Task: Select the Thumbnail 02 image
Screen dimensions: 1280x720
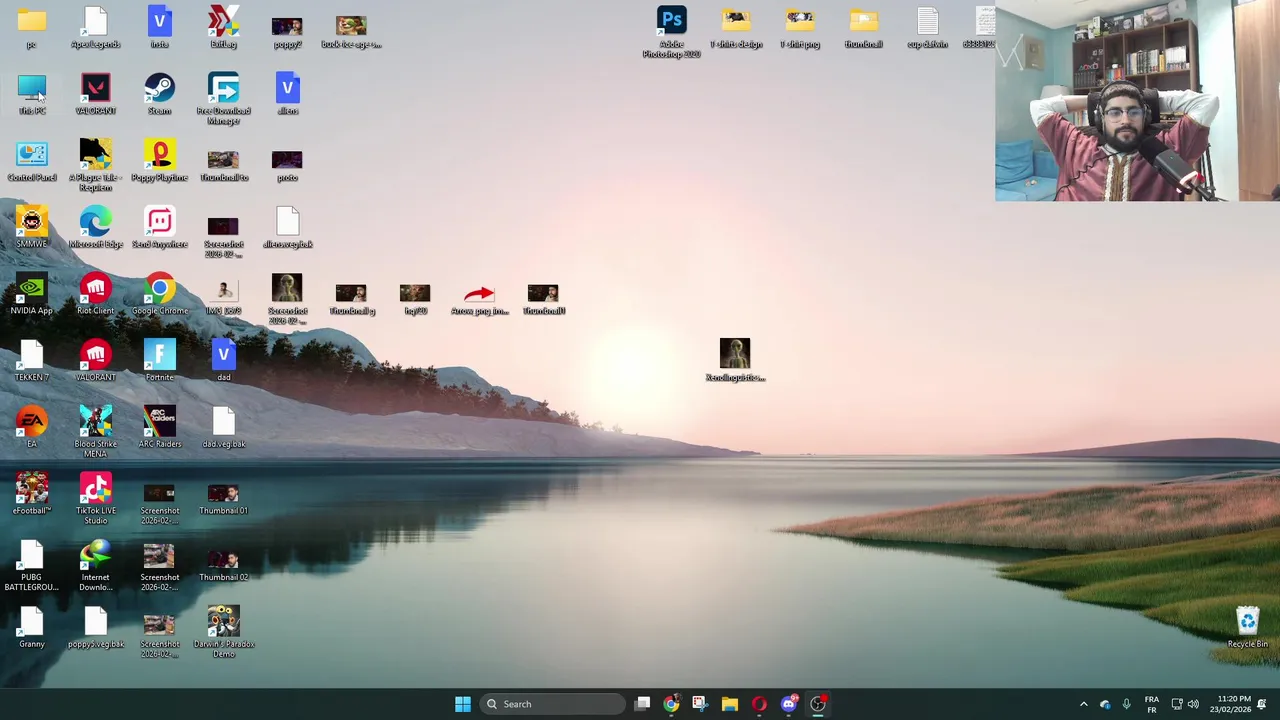Action: click(223, 566)
